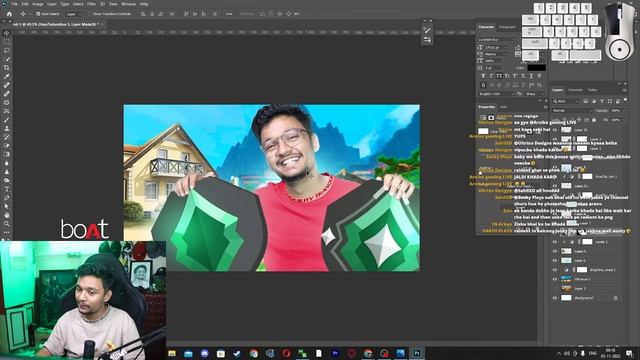
Task: Open the layer filter Kind dropdown
Action: [x=566, y=101]
